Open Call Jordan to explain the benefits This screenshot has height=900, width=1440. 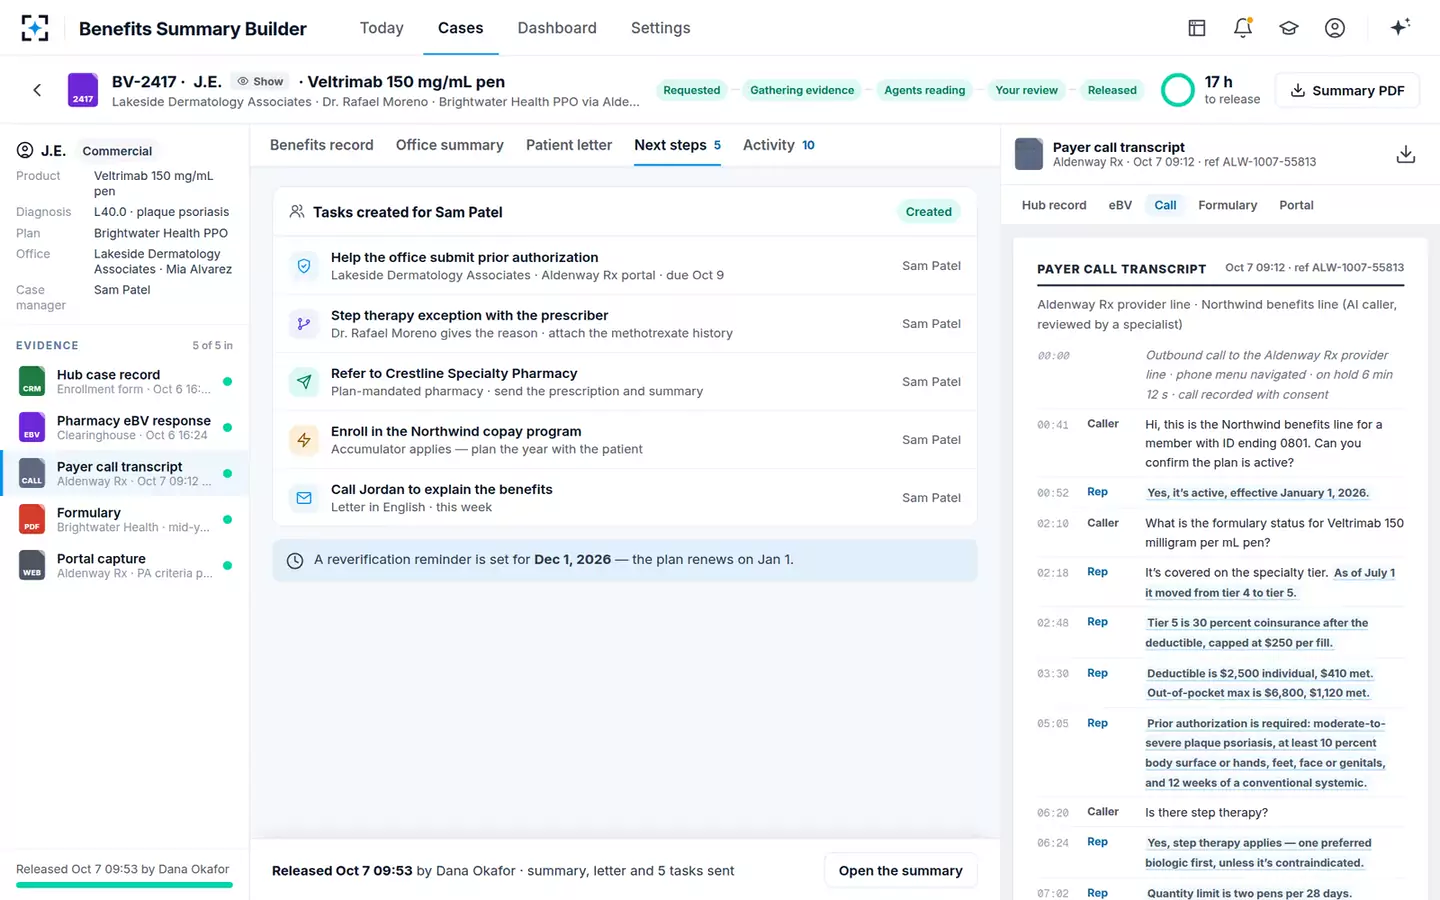click(x=625, y=498)
